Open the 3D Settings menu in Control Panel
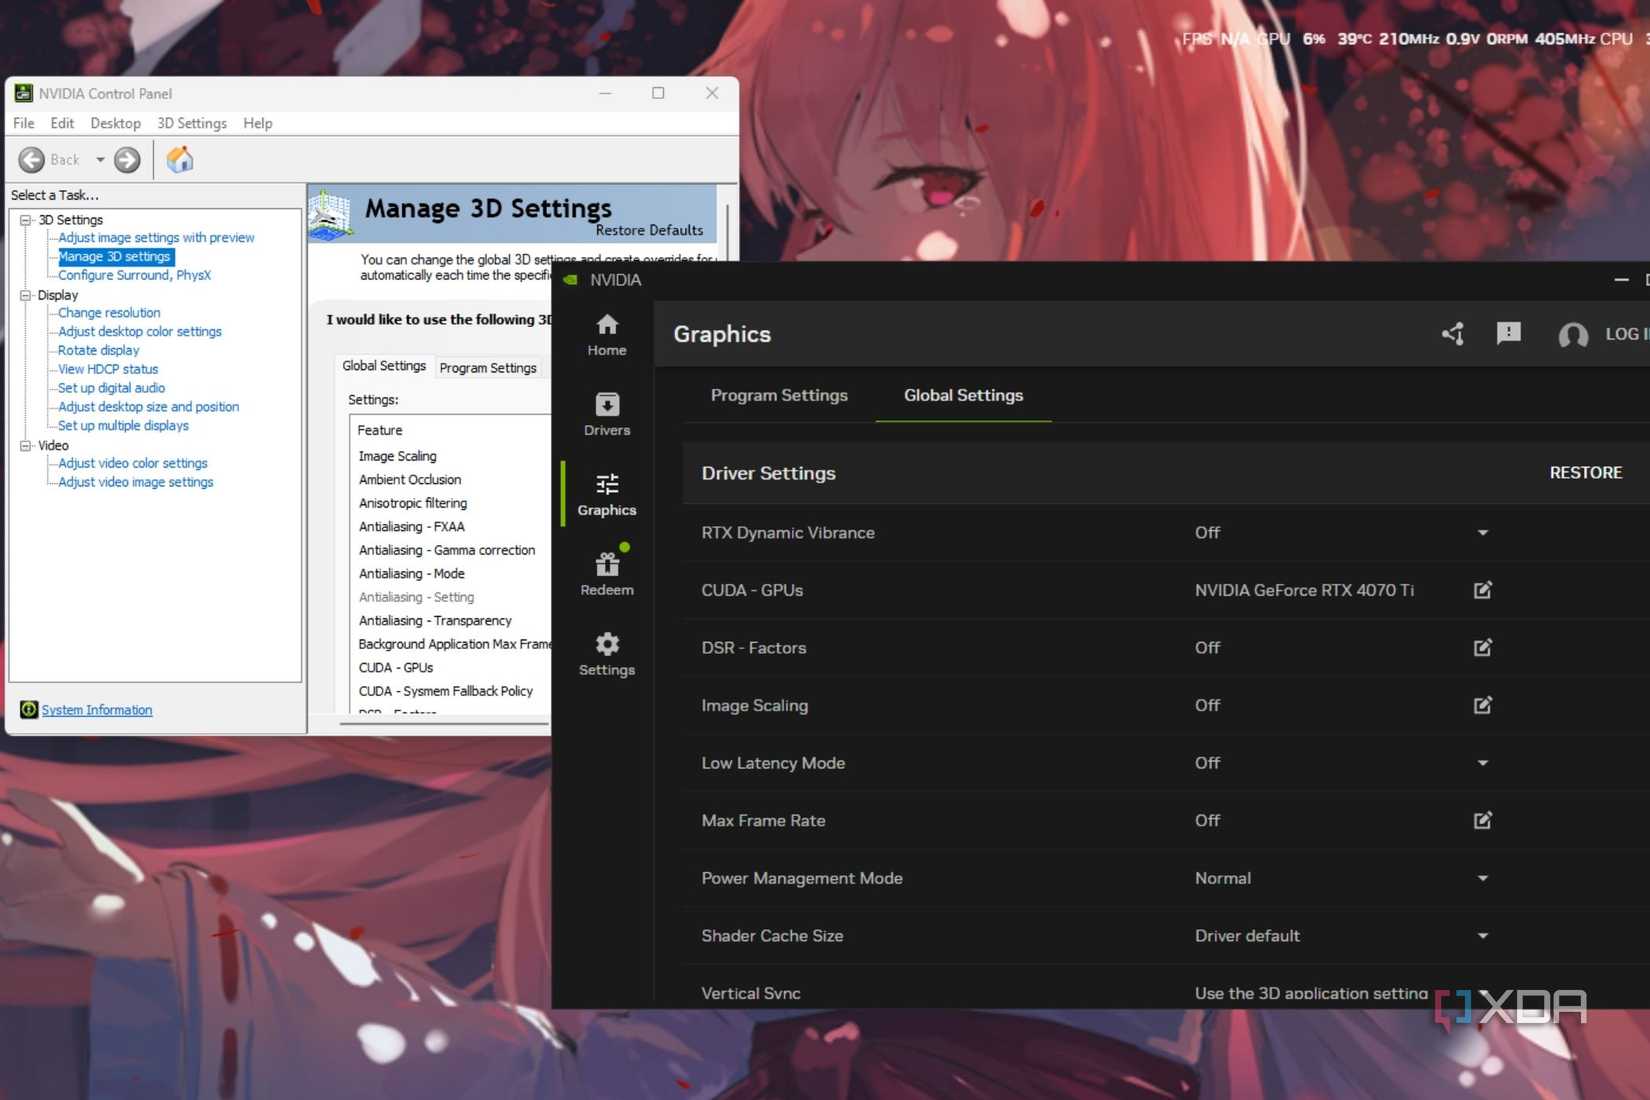 click(x=192, y=123)
